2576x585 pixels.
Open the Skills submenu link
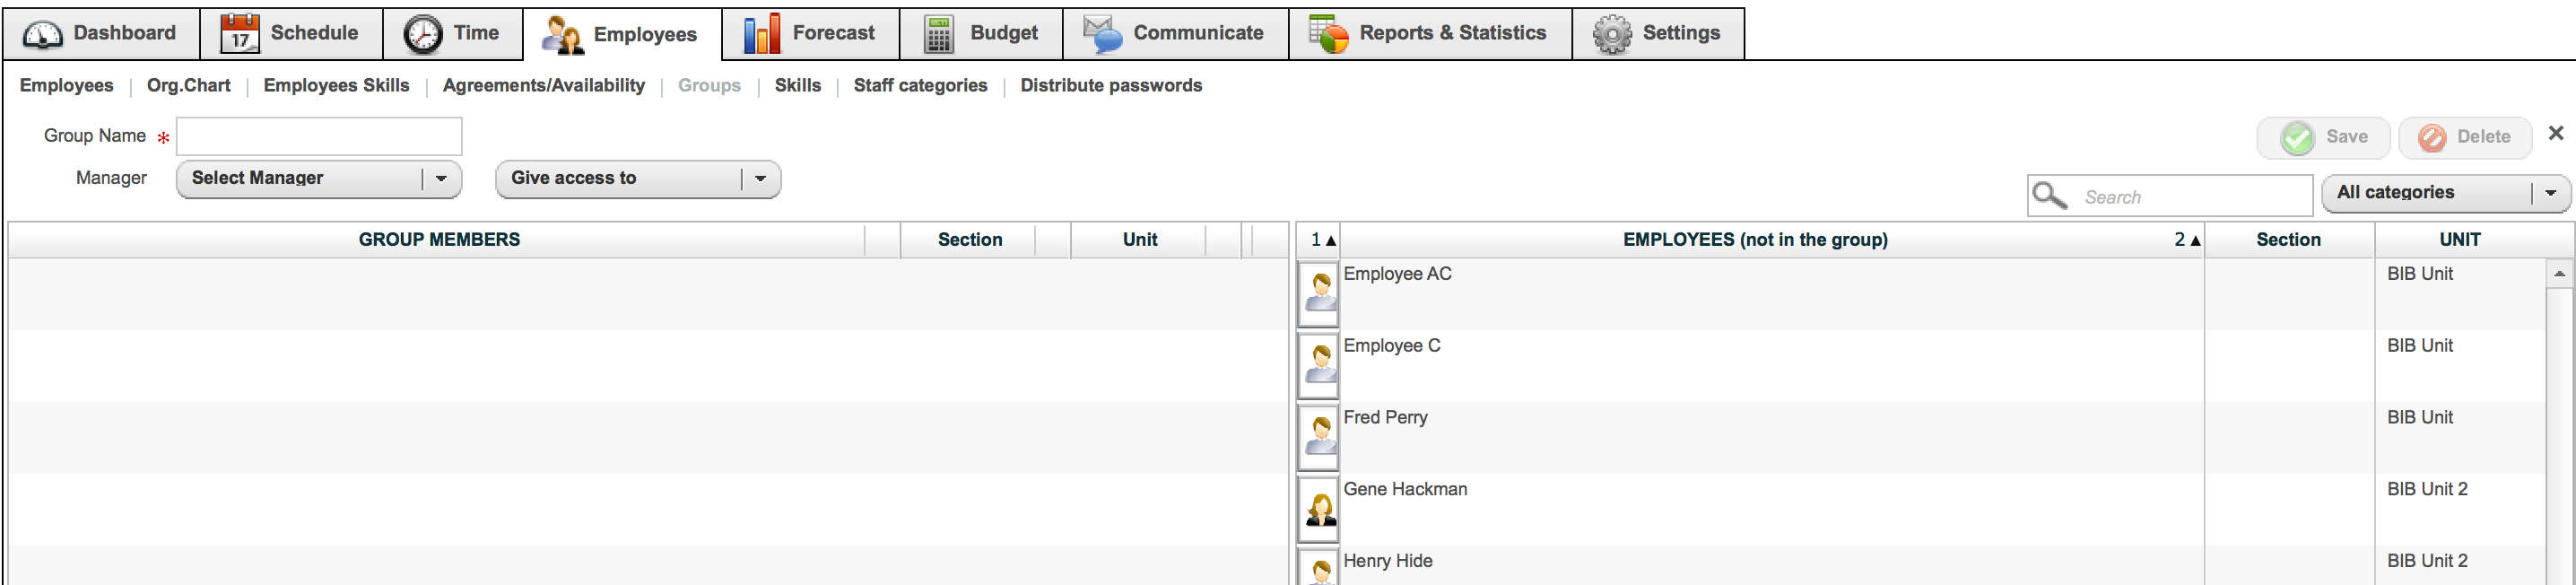click(x=797, y=86)
